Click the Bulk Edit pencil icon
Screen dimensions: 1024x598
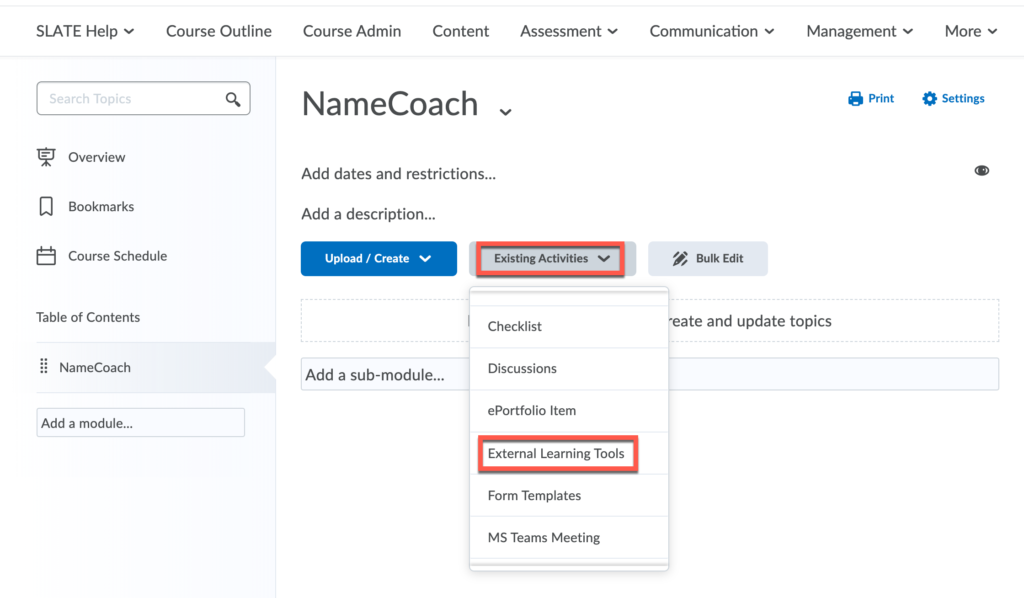click(680, 259)
